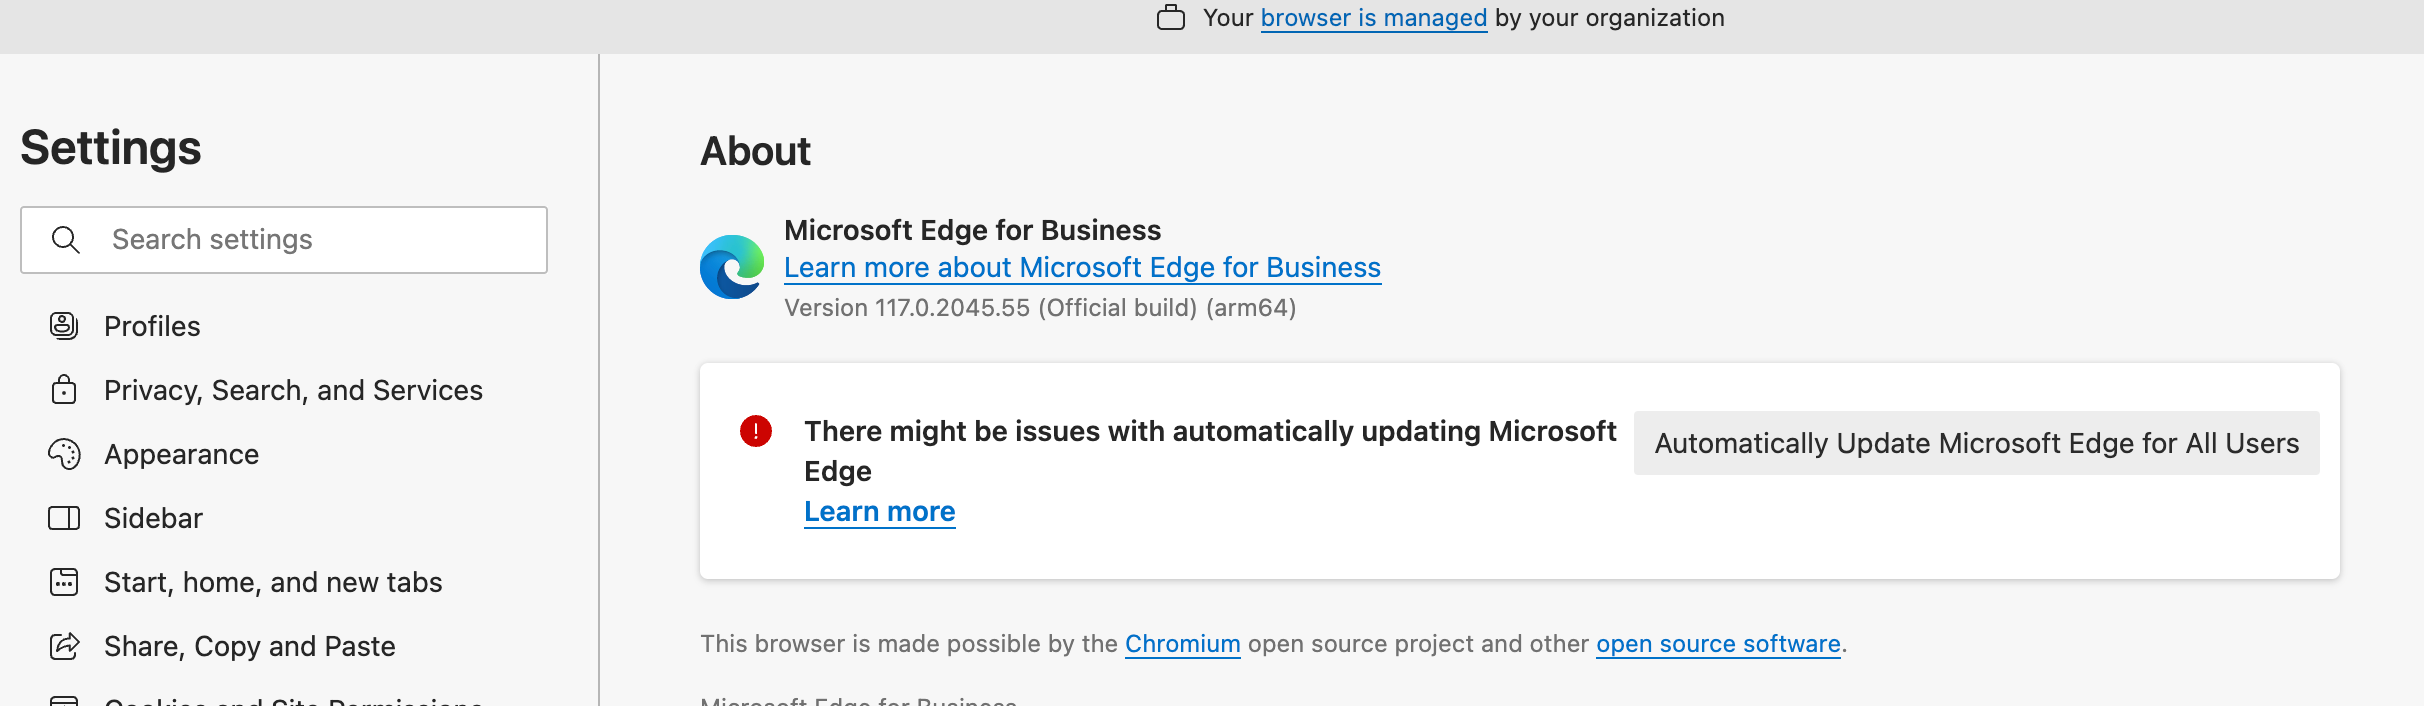Click the Share, Copy and Paste icon

coord(64,646)
